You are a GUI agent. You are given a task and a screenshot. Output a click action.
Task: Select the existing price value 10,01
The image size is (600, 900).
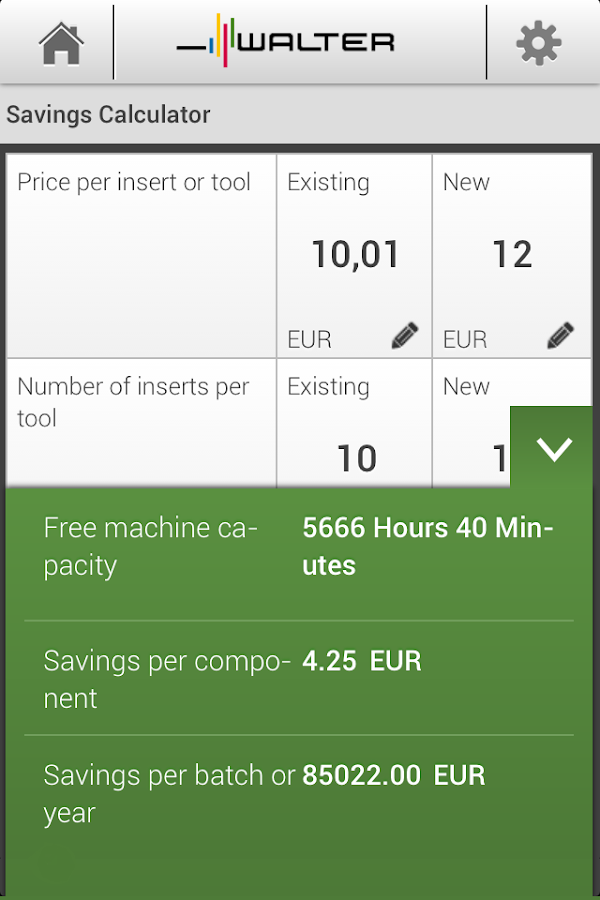(355, 255)
